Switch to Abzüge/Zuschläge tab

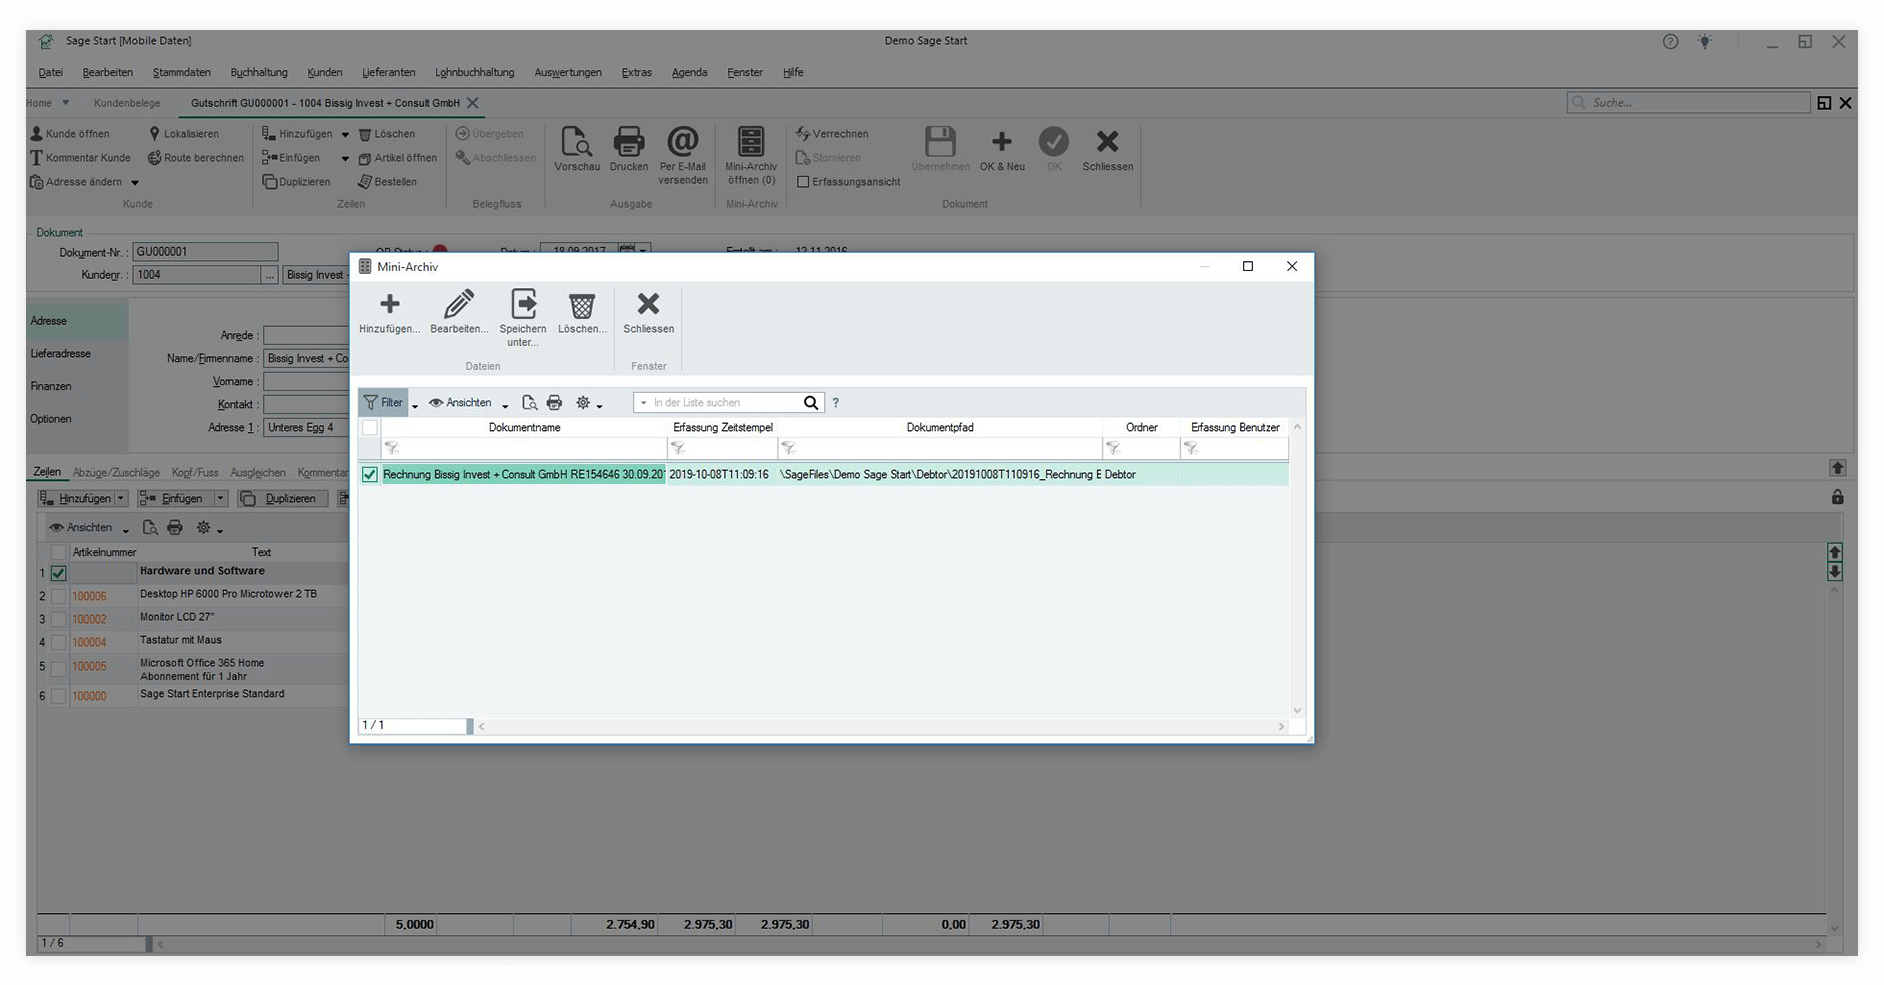116,473
